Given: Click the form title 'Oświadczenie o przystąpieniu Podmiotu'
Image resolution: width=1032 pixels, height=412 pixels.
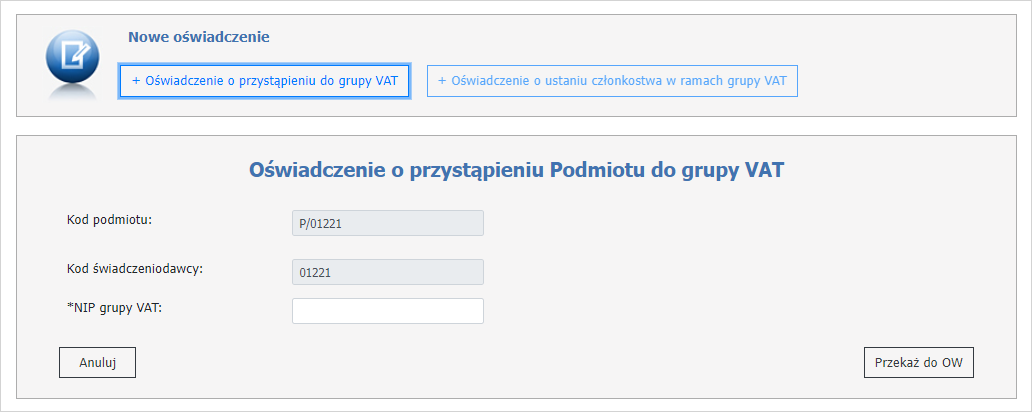Looking at the screenshot, I should [x=515, y=170].
